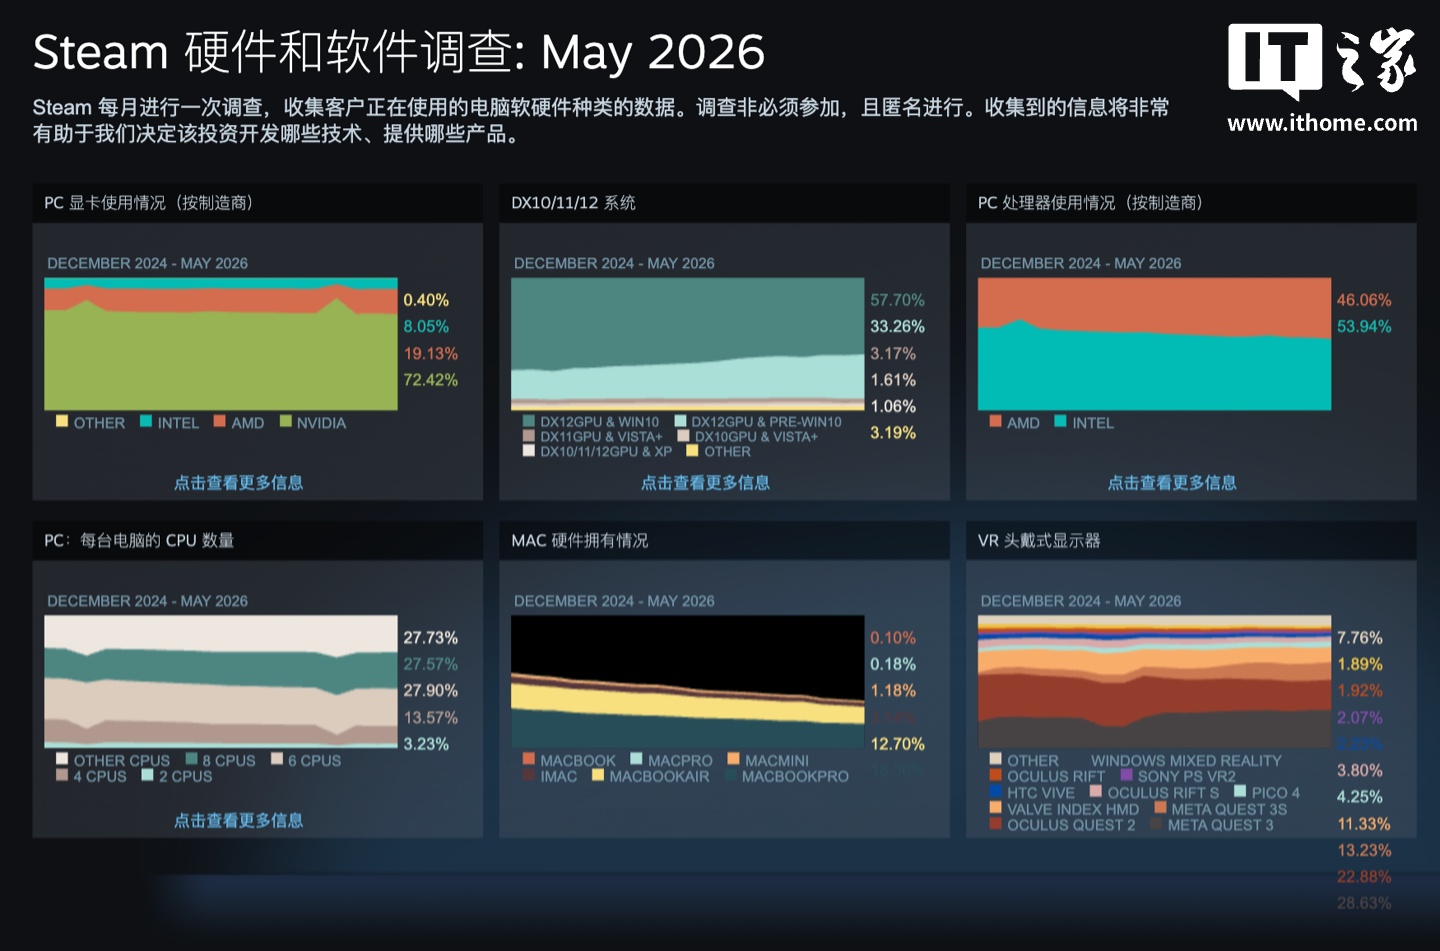Click the 11.33% value in VR panel
1440x951 pixels.
click(x=1364, y=824)
